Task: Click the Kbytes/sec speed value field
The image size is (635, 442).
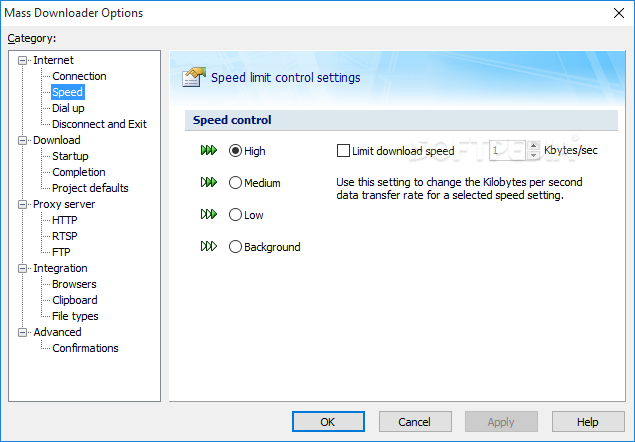Action: (x=506, y=151)
